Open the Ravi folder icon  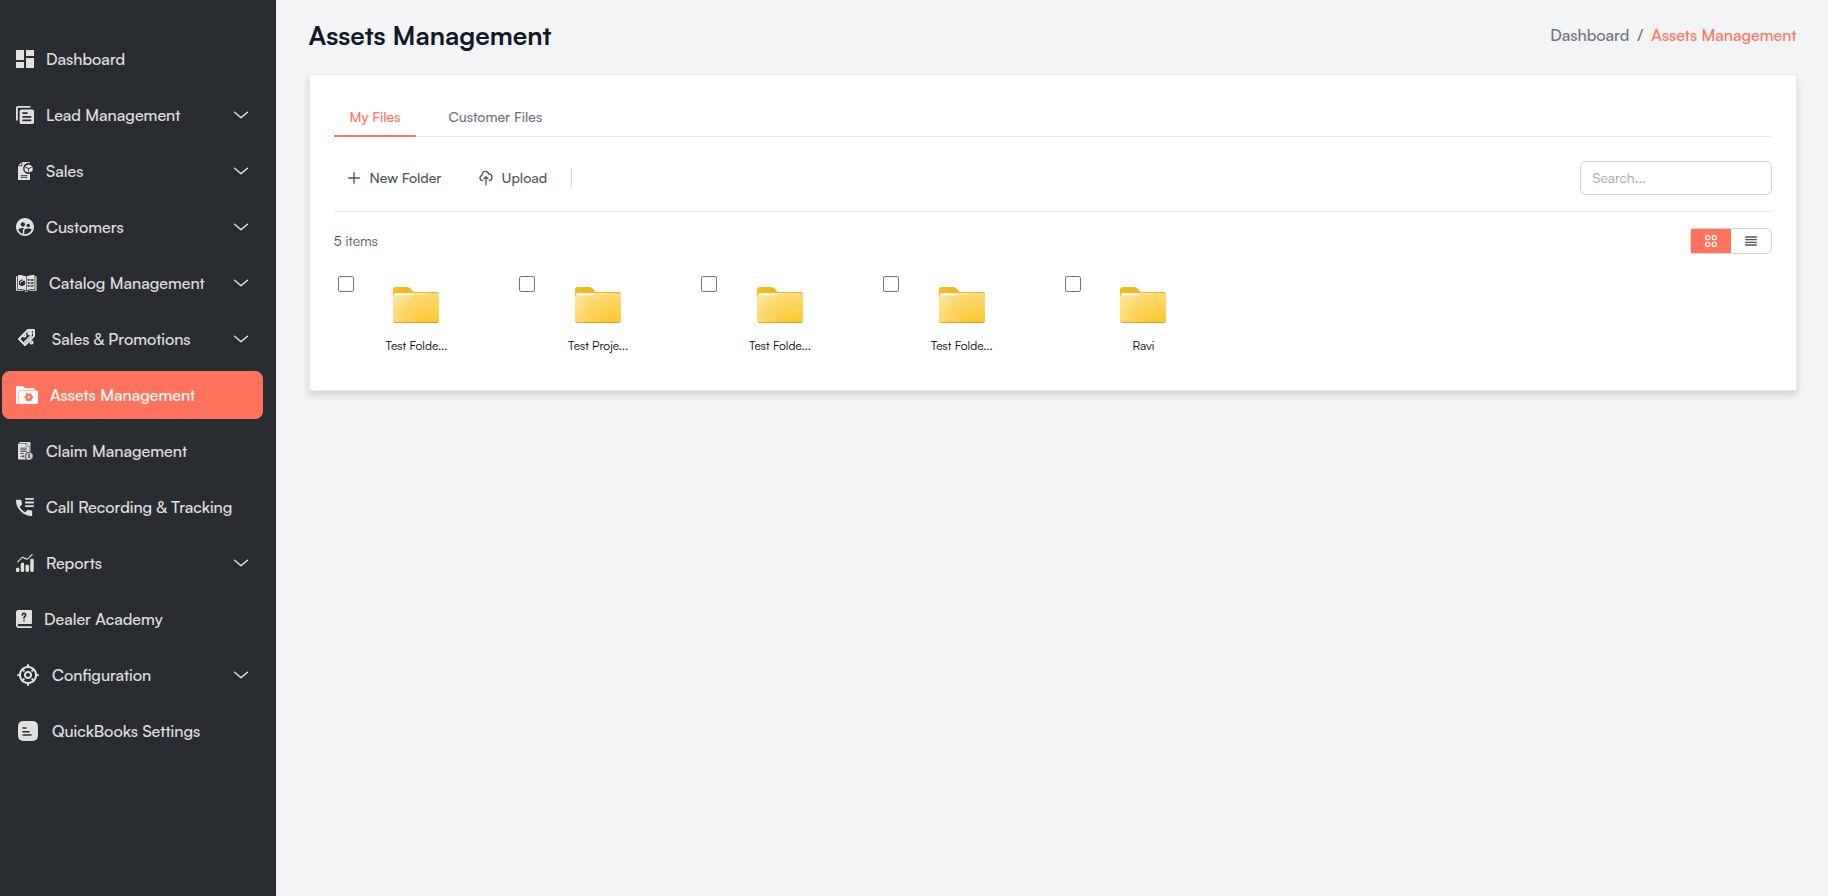point(1143,305)
